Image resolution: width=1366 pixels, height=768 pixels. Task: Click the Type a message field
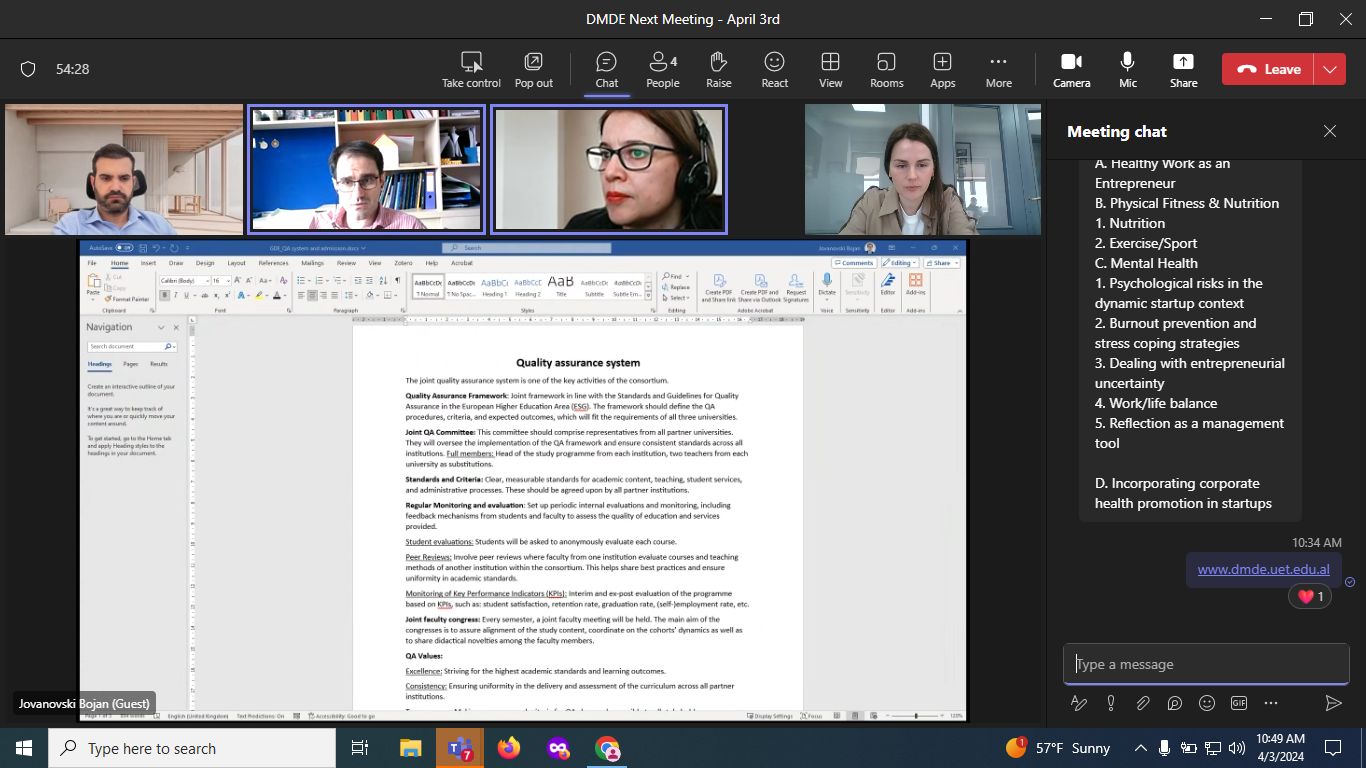coord(1205,664)
